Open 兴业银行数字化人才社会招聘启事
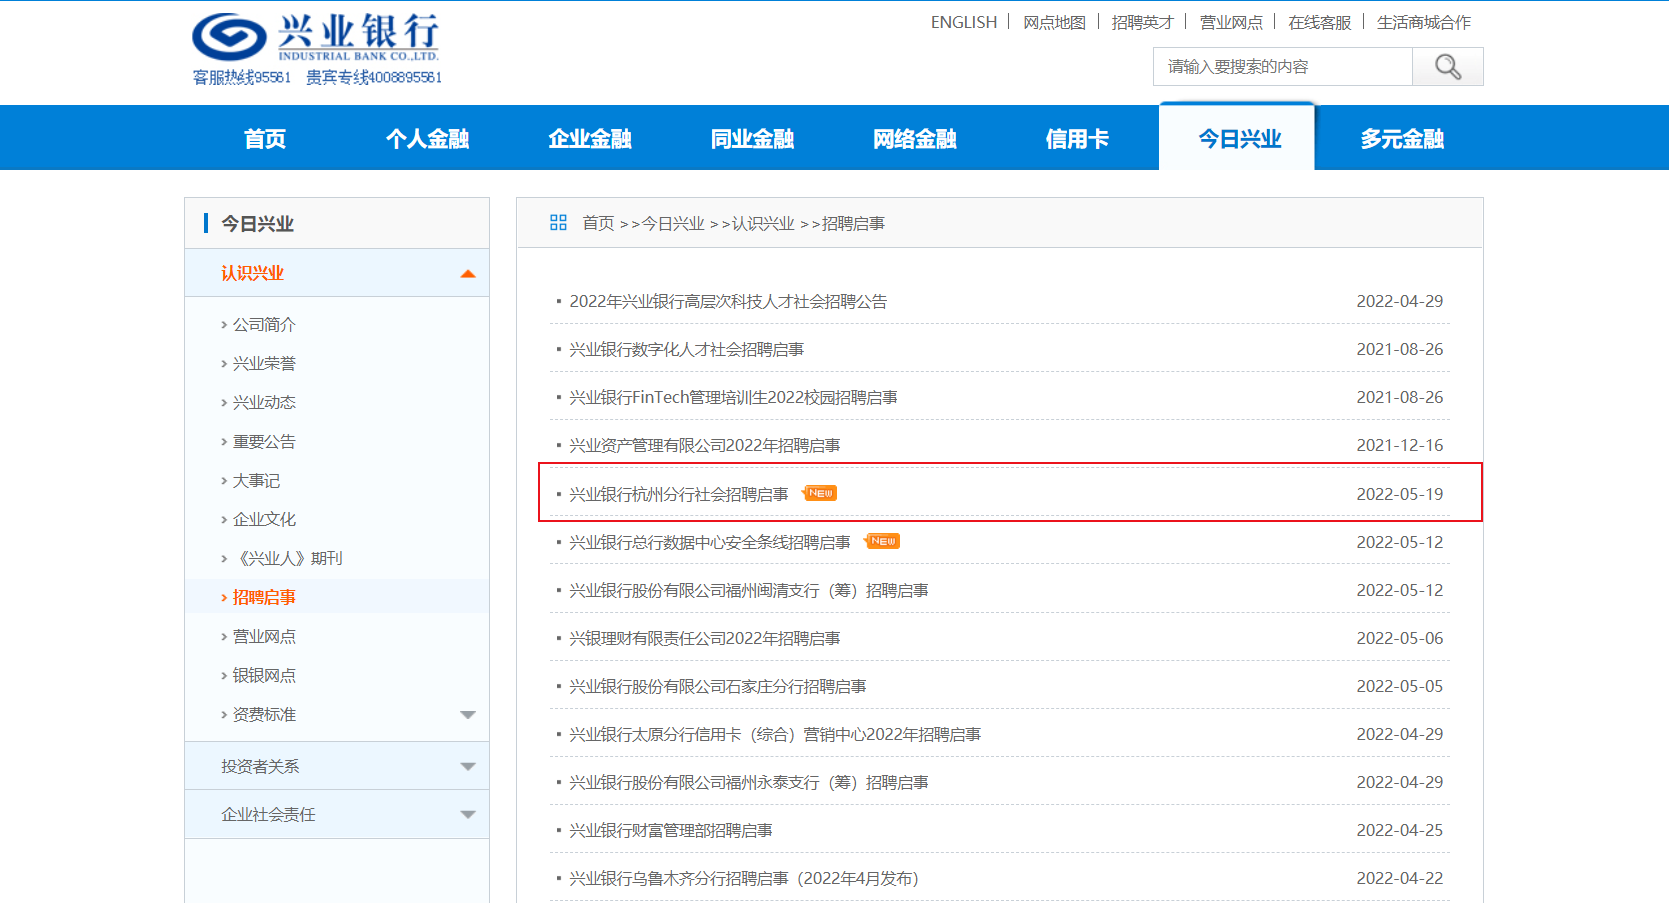This screenshot has height=903, width=1669. pyautogui.click(x=686, y=349)
